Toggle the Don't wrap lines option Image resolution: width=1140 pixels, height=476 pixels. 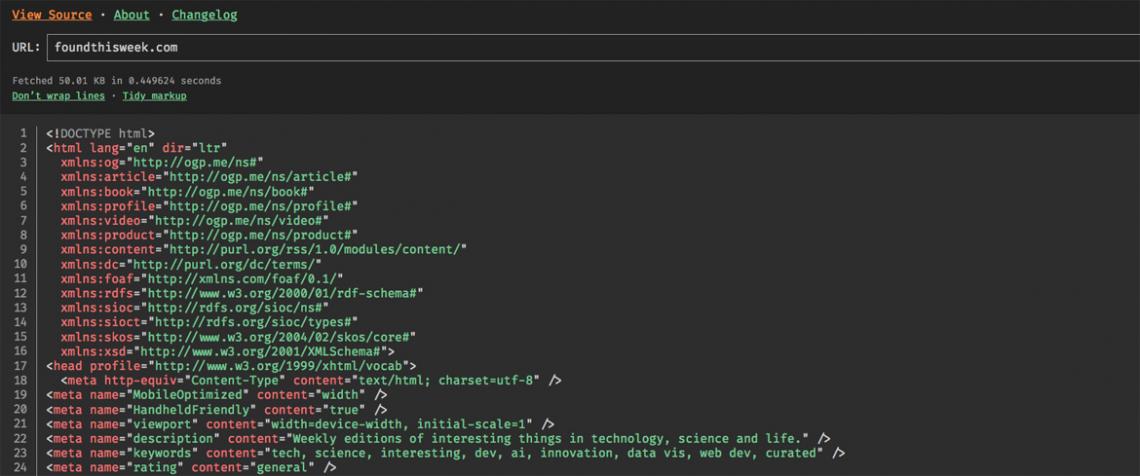(58, 96)
